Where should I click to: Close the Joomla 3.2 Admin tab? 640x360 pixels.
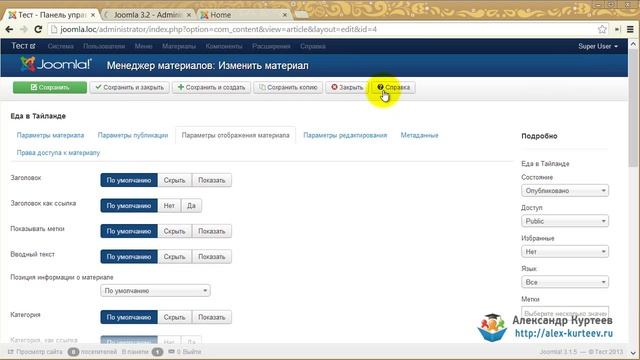point(189,15)
